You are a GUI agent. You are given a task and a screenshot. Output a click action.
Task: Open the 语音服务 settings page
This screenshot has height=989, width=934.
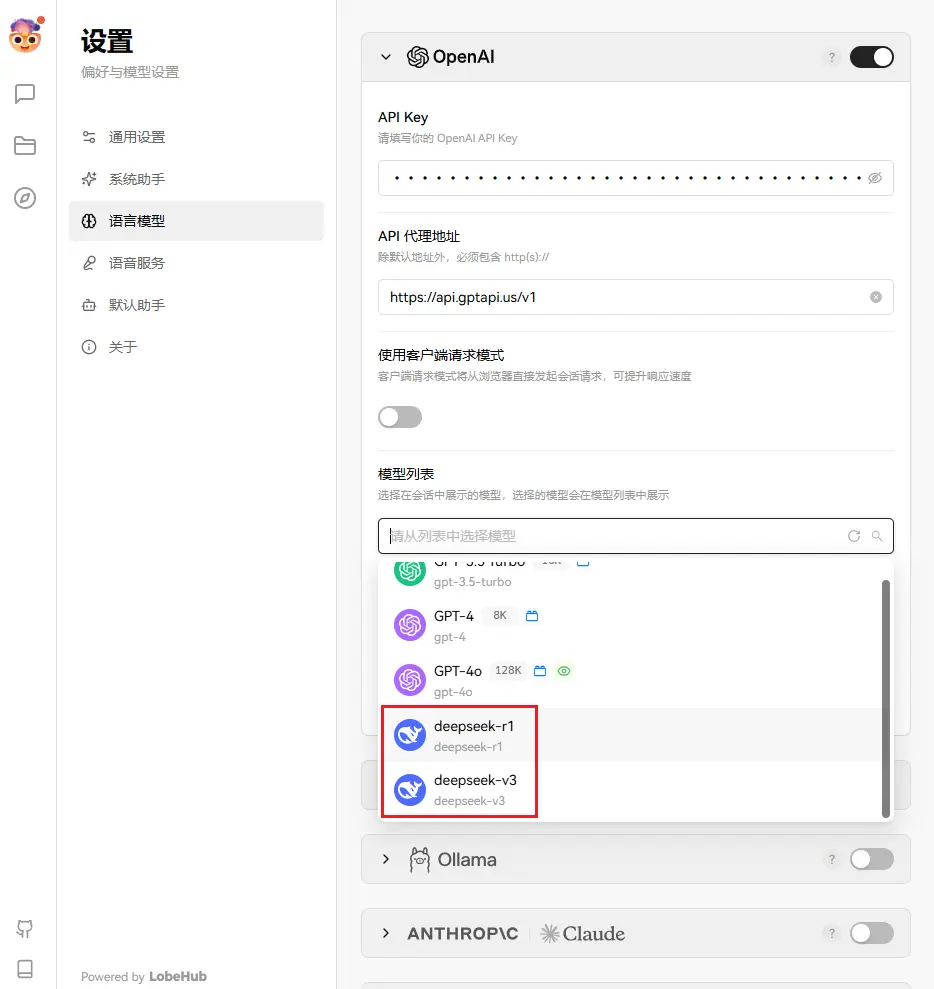[137, 263]
